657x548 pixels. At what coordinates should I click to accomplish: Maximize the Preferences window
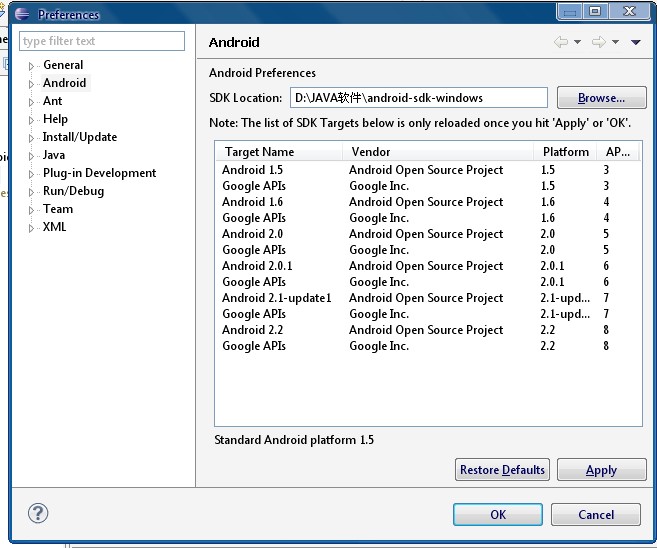(x=595, y=11)
